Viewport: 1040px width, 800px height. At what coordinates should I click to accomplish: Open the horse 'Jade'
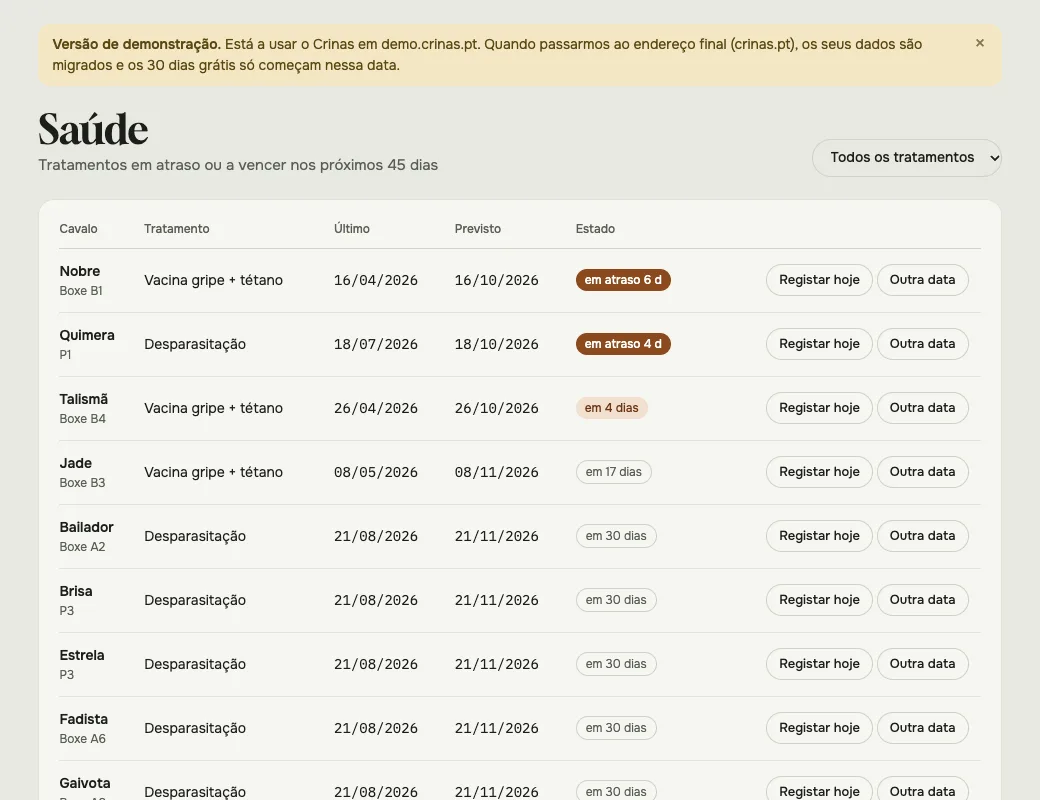coord(76,464)
